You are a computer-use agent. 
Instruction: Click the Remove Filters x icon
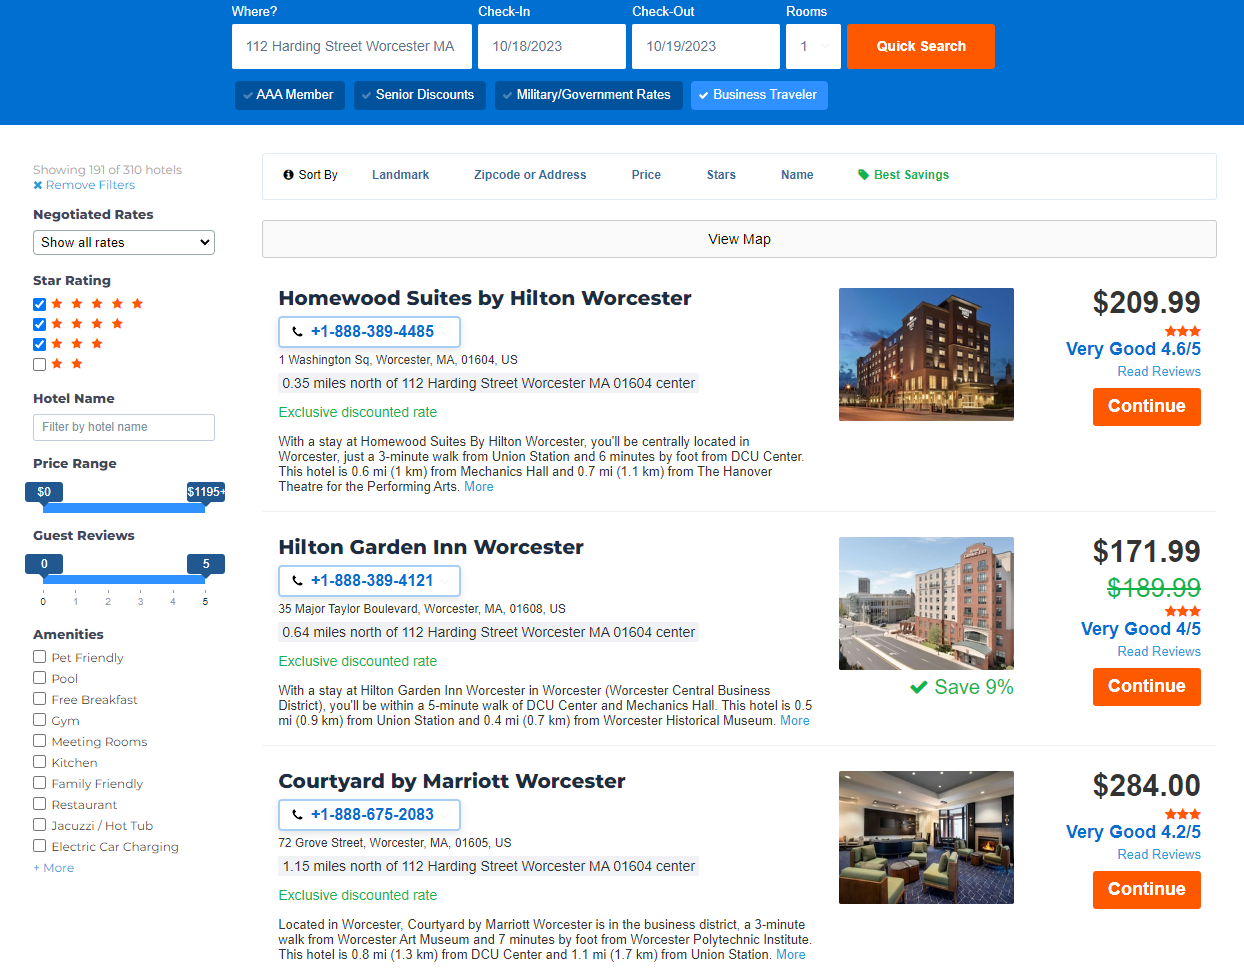click(x=38, y=185)
